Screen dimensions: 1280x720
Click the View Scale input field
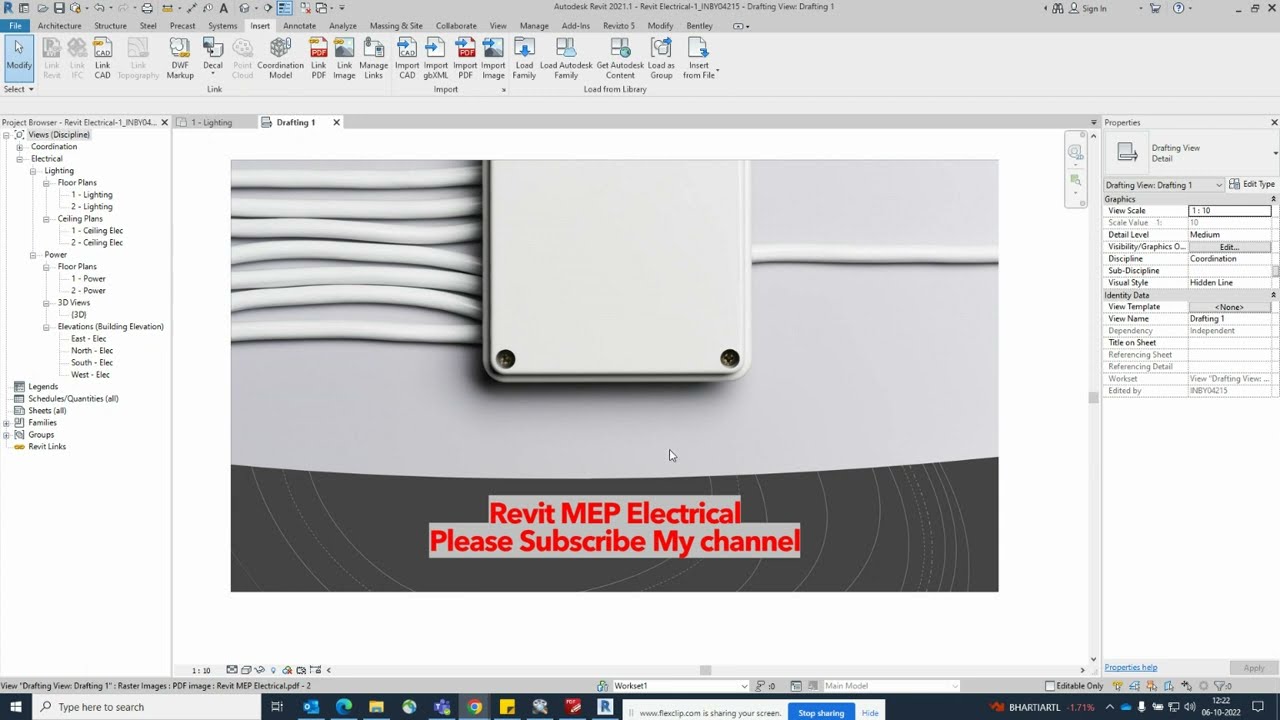click(x=1230, y=211)
